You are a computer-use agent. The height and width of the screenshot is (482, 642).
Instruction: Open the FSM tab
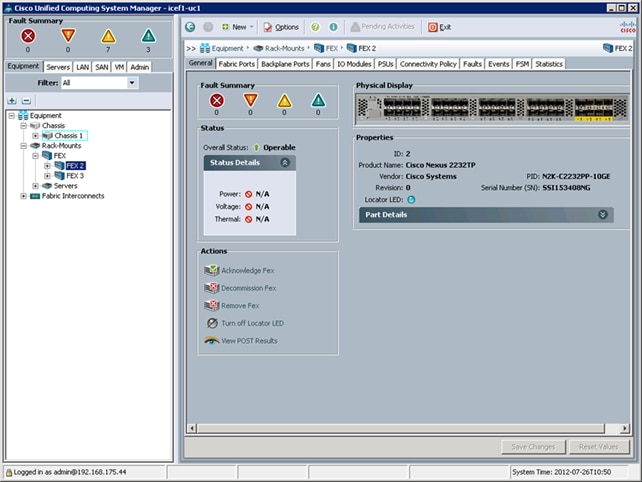(522, 64)
